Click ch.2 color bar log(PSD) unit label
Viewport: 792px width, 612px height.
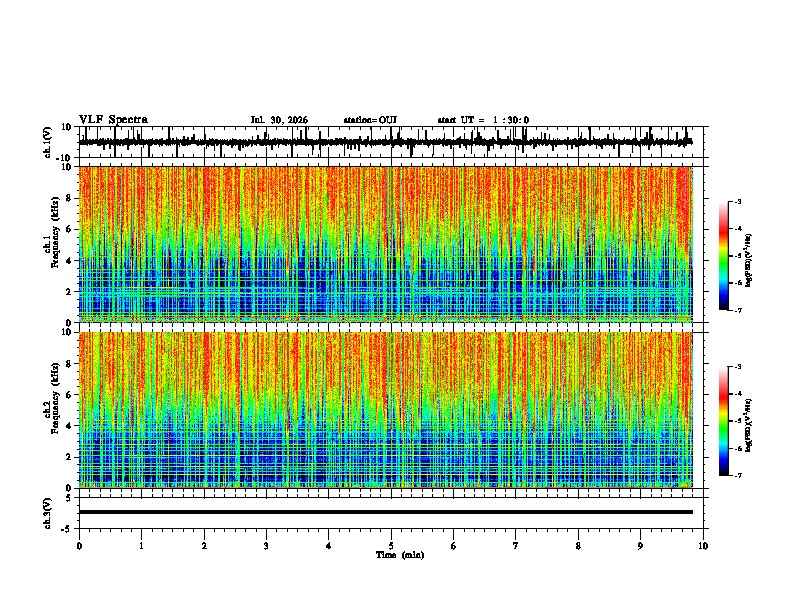(749, 425)
